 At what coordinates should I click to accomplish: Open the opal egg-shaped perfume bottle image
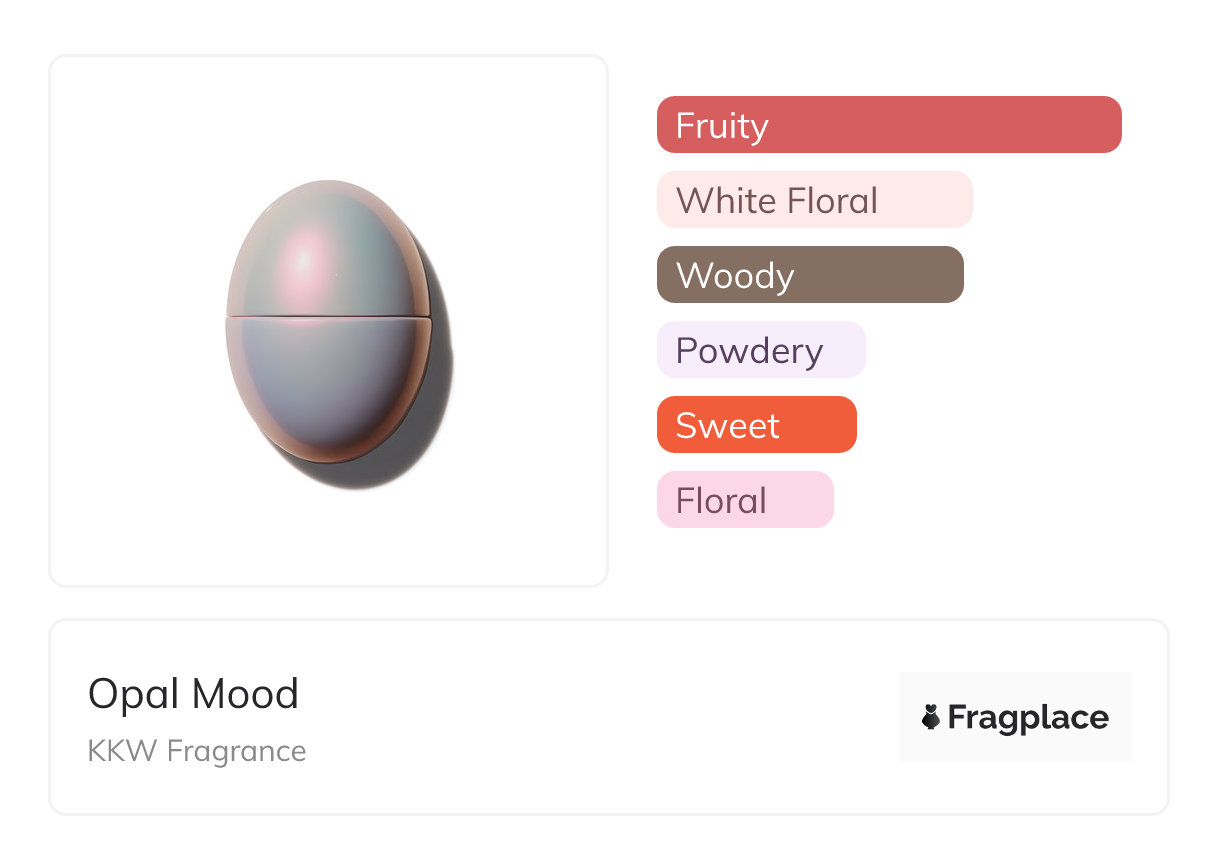[330, 321]
